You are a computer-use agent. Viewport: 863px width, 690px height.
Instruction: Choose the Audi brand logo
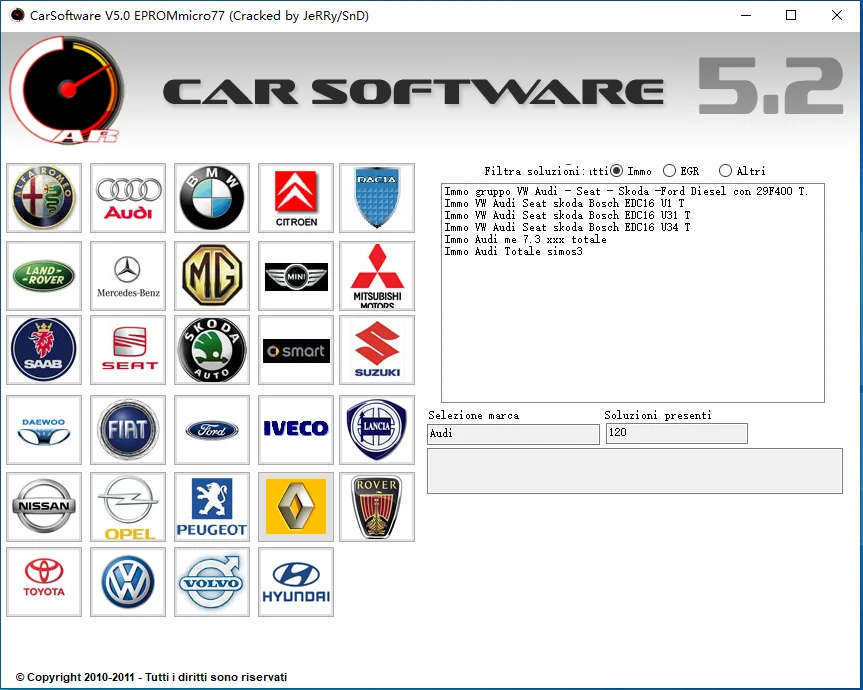[x=128, y=198]
